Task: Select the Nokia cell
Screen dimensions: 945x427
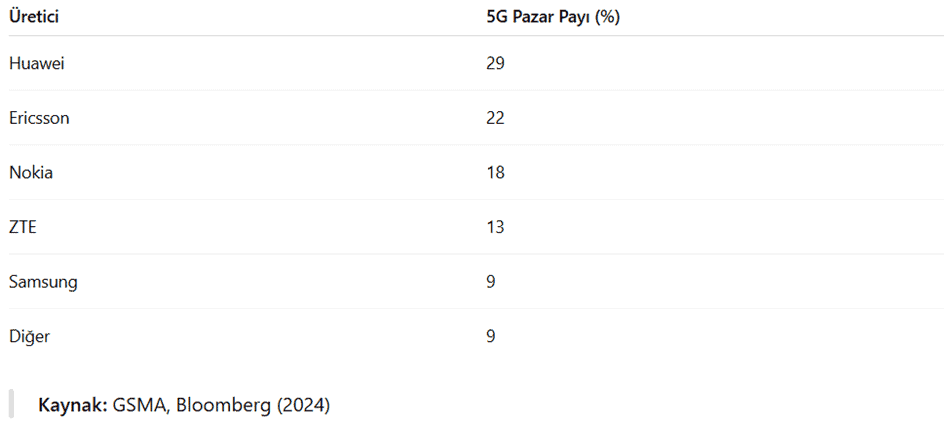Action: [31, 172]
